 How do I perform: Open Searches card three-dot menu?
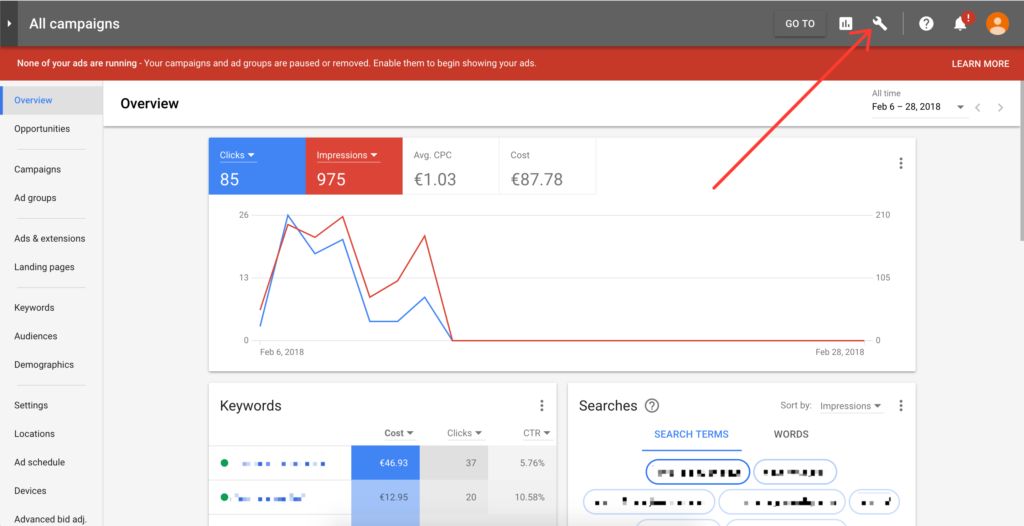coord(900,406)
